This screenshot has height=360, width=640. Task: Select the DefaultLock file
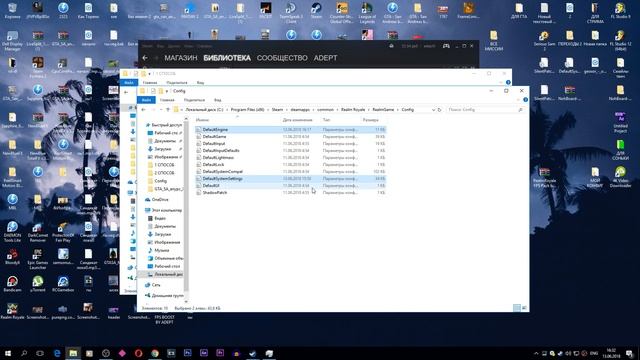click(x=290, y=164)
